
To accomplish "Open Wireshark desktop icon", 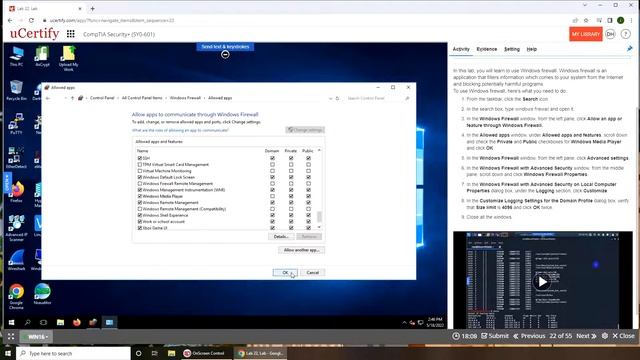I will (x=16, y=260).
